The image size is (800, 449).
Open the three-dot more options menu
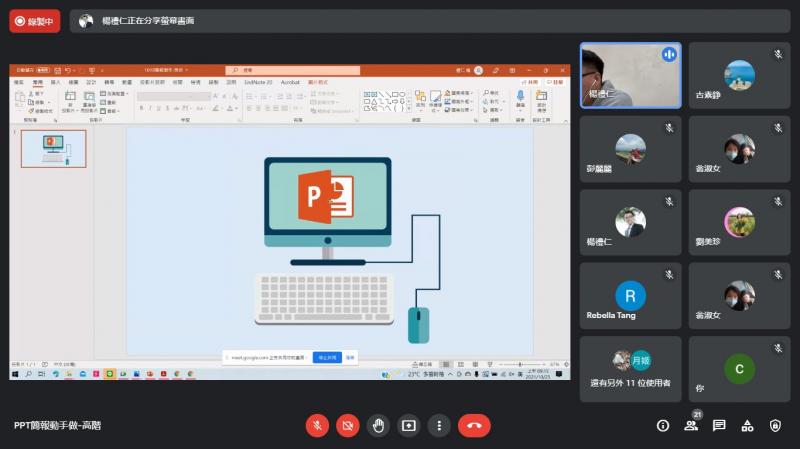tap(438, 425)
